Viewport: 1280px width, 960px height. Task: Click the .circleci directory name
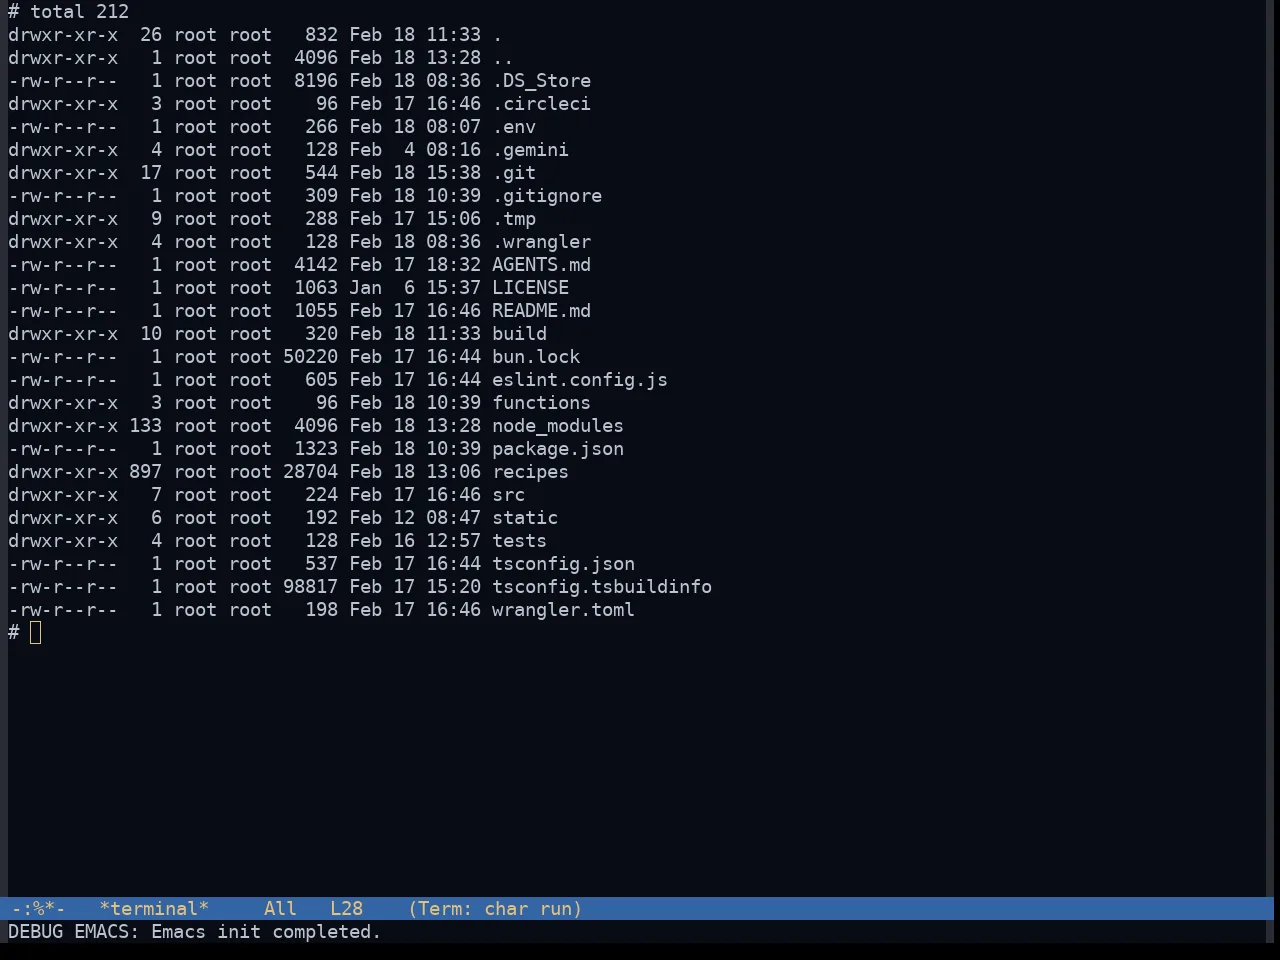(x=541, y=104)
